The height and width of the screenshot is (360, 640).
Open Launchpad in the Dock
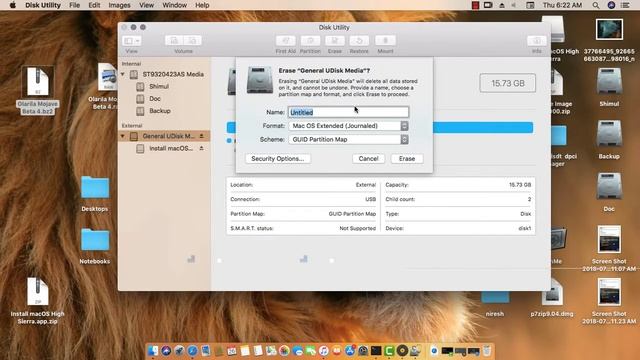[179, 351]
